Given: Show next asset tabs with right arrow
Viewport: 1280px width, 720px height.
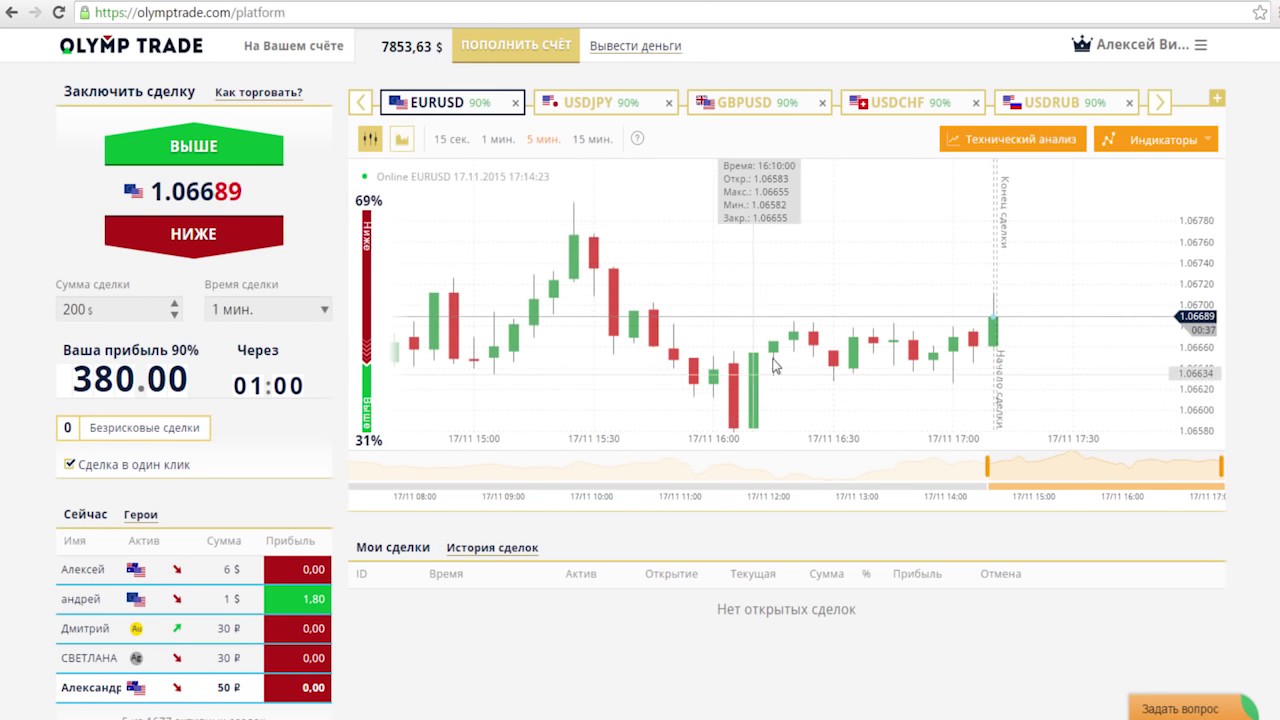Looking at the screenshot, I should tap(1158, 102).
